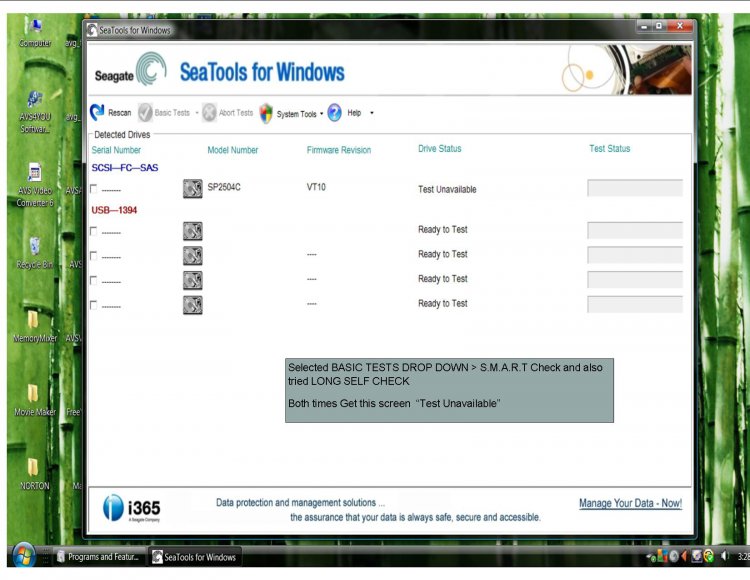Screen dimensions: 750x580
Task: Open System Tools shield icon
Action: (x=266, y=113)
